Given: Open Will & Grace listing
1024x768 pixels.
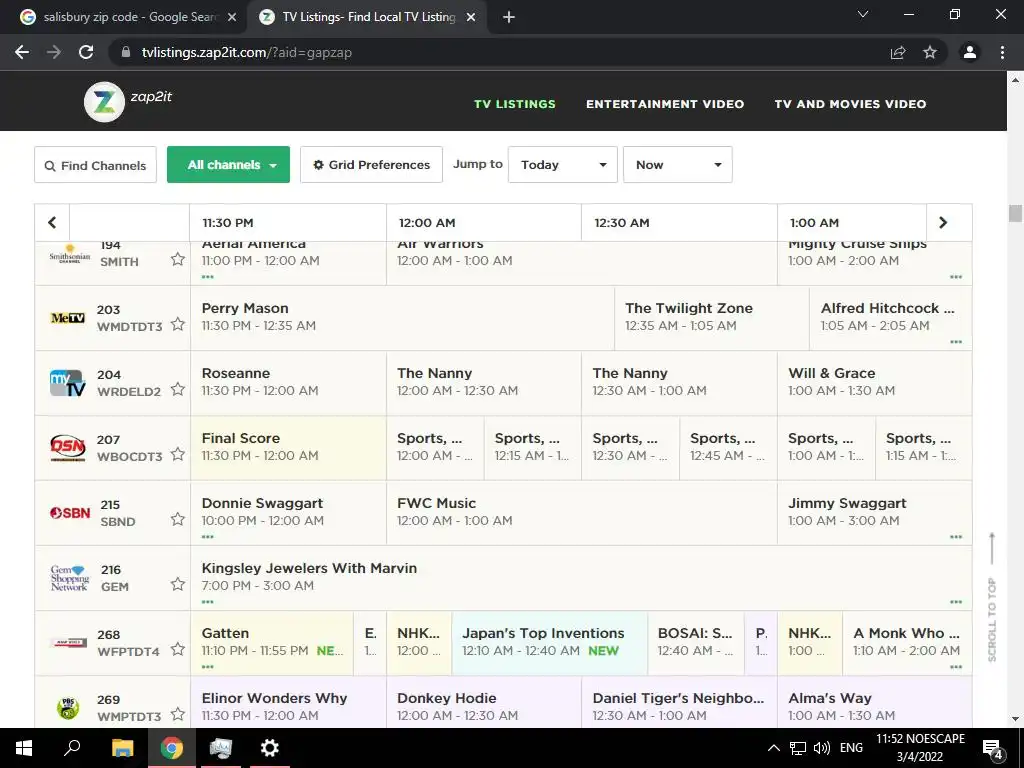Looking at the screenshot, I should point(874,382).
